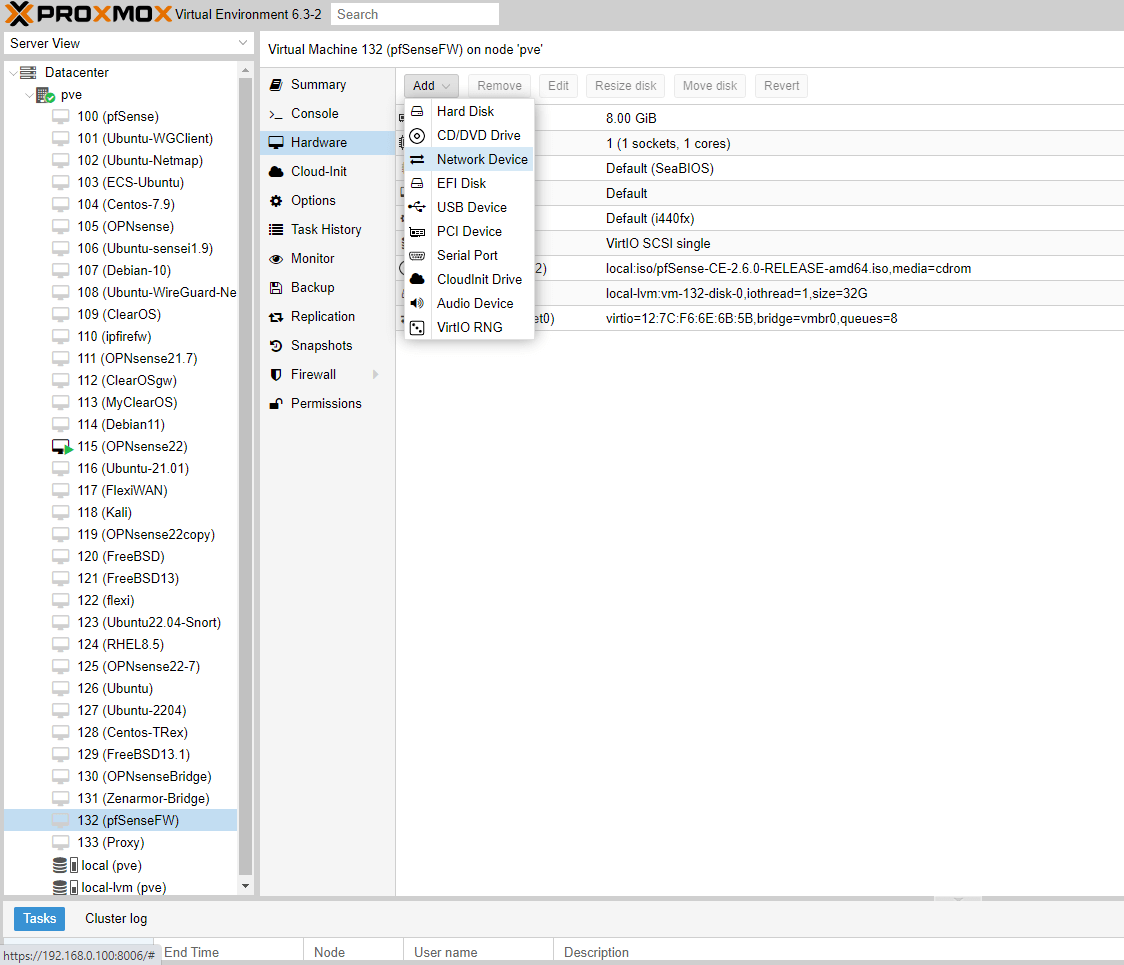Image resolution: width=1124 pixels, height=965 pixels.
Task: Click the Backup floppy icon
Action: (x=276, y=287)
